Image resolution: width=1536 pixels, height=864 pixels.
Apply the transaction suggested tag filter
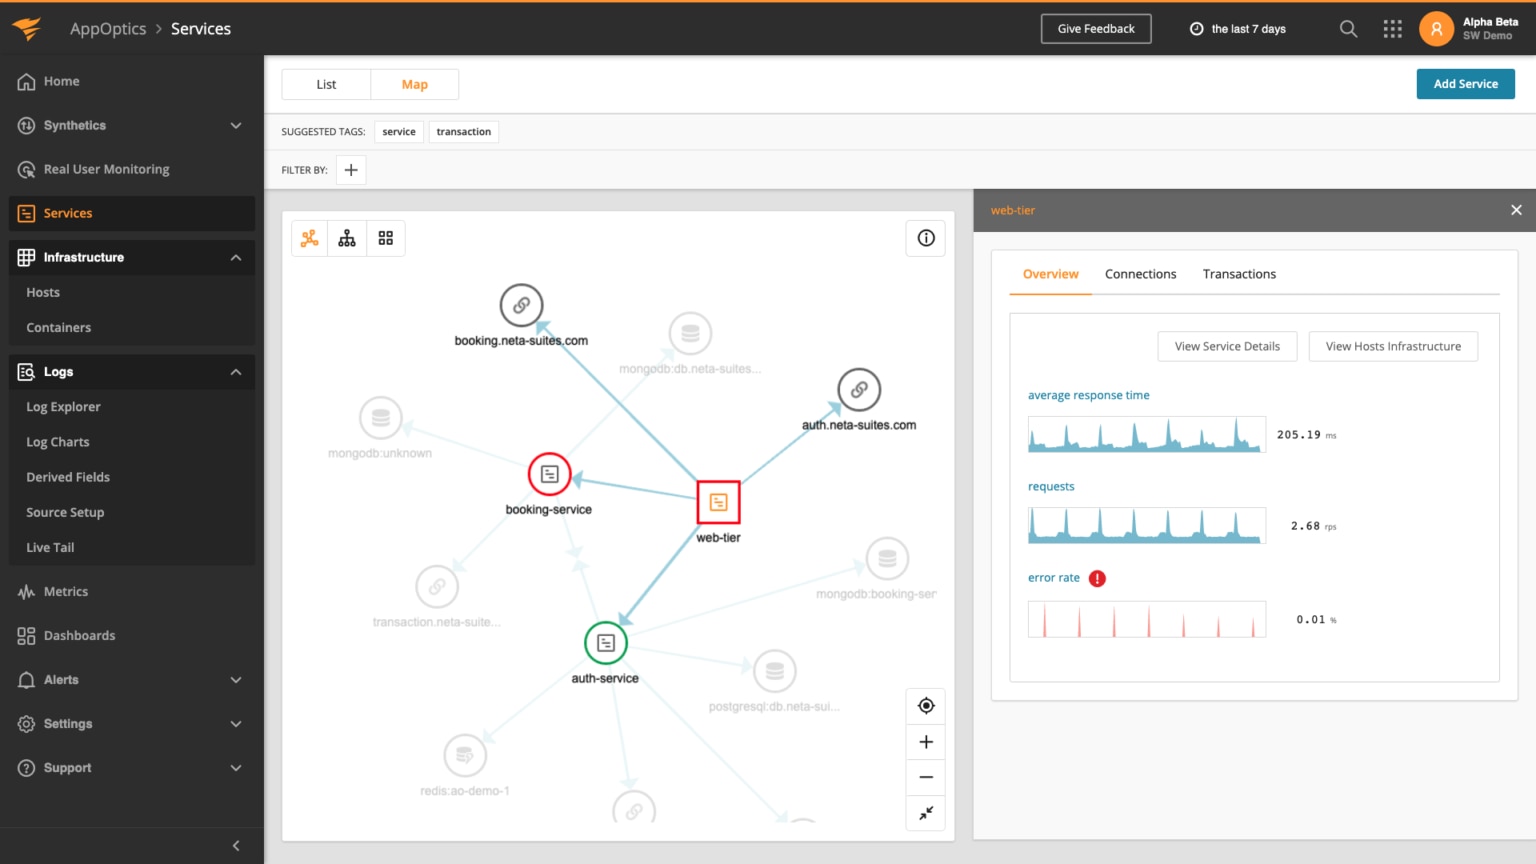coord(463,131)
